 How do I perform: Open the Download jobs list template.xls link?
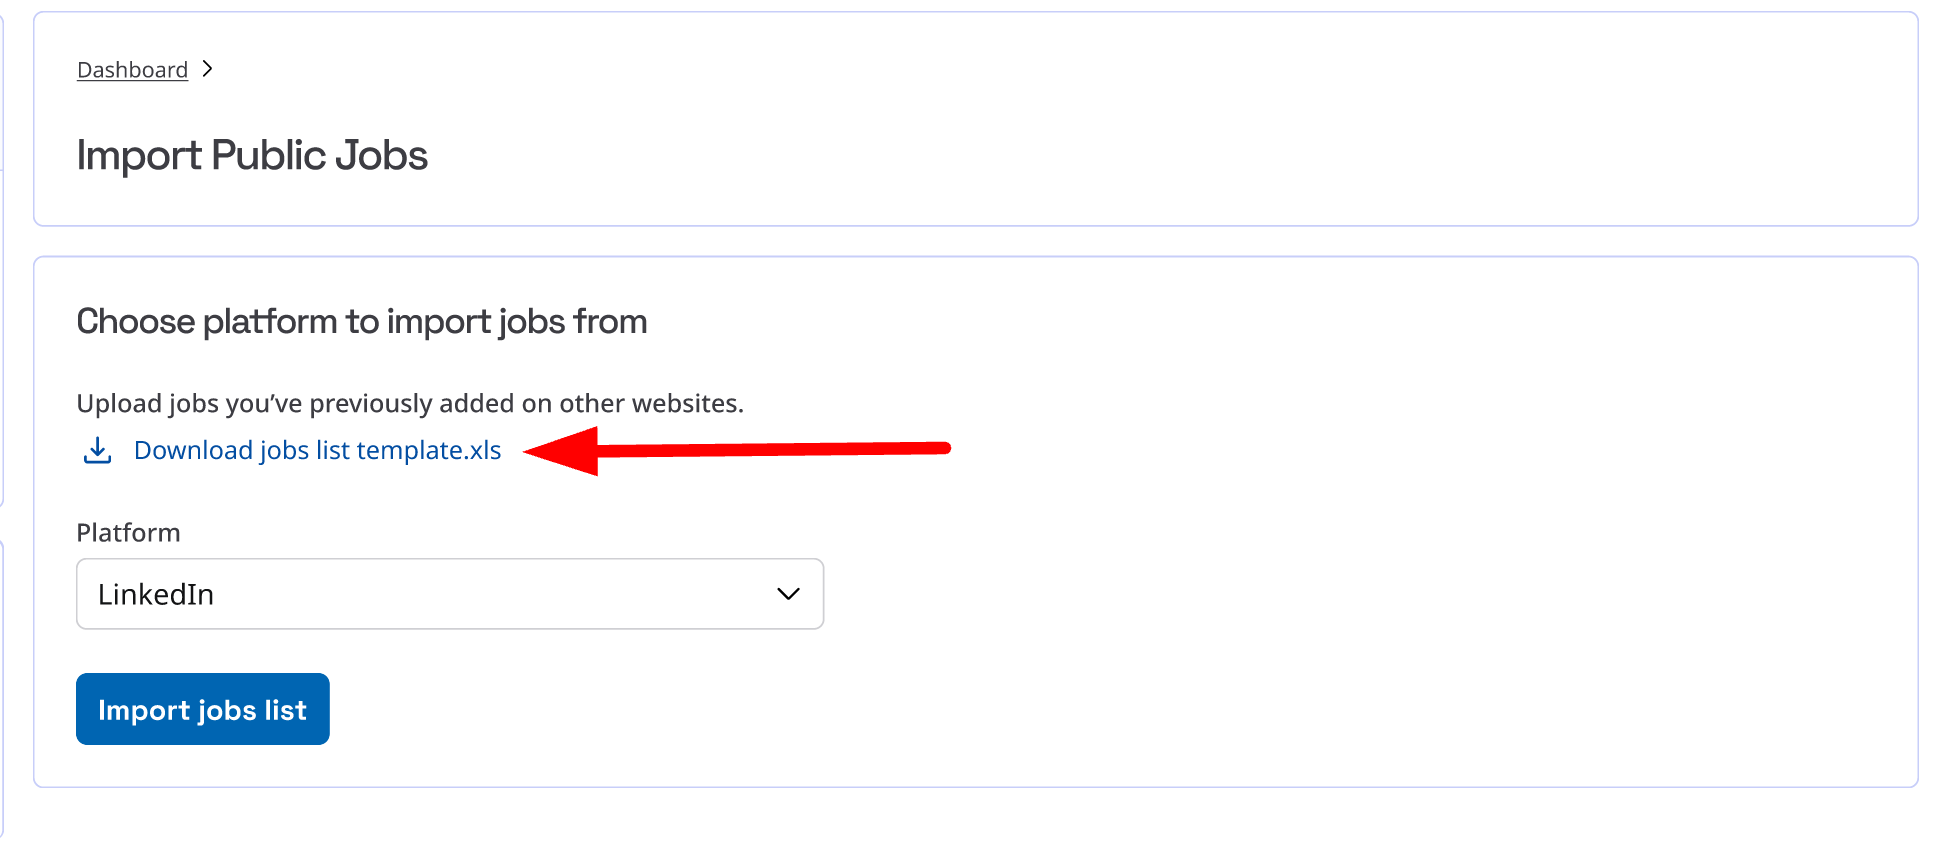pos(317,451)
